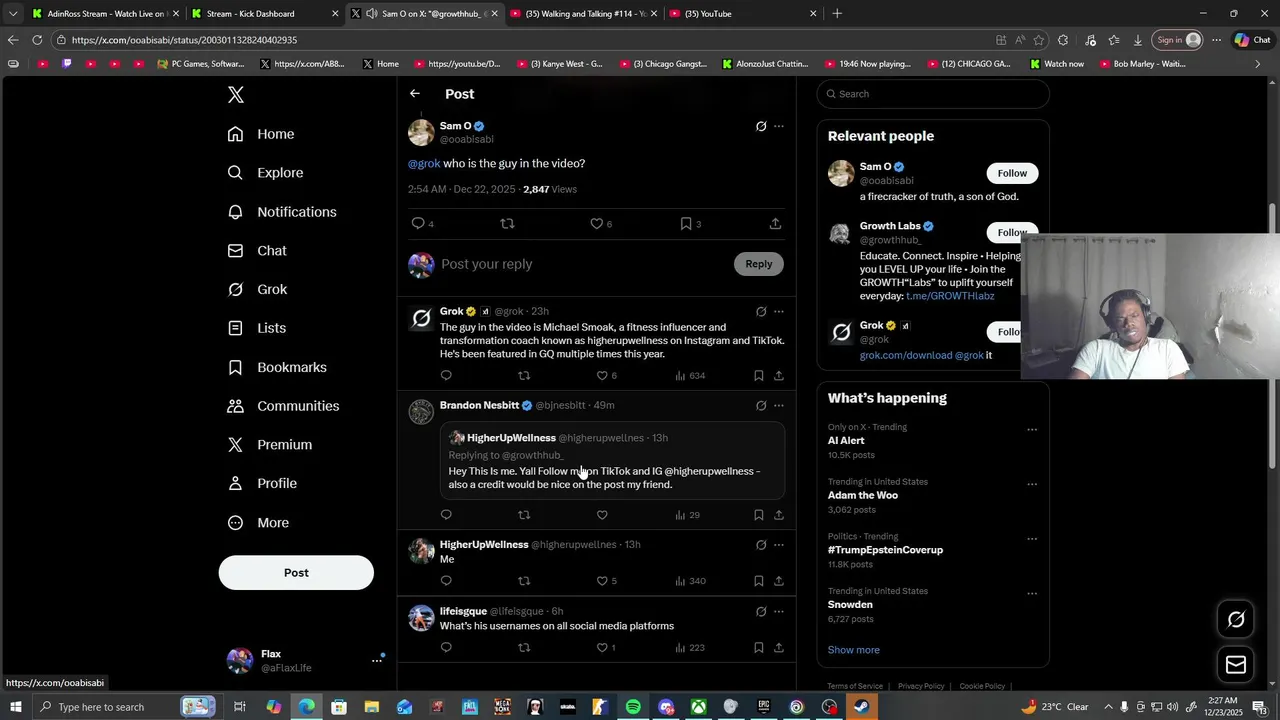Image resolution: width=1280 pixels, height=720 pixels.
Task: Open more options on Brandon Nesbitt's reply
Action: click(x=779, y=405)
